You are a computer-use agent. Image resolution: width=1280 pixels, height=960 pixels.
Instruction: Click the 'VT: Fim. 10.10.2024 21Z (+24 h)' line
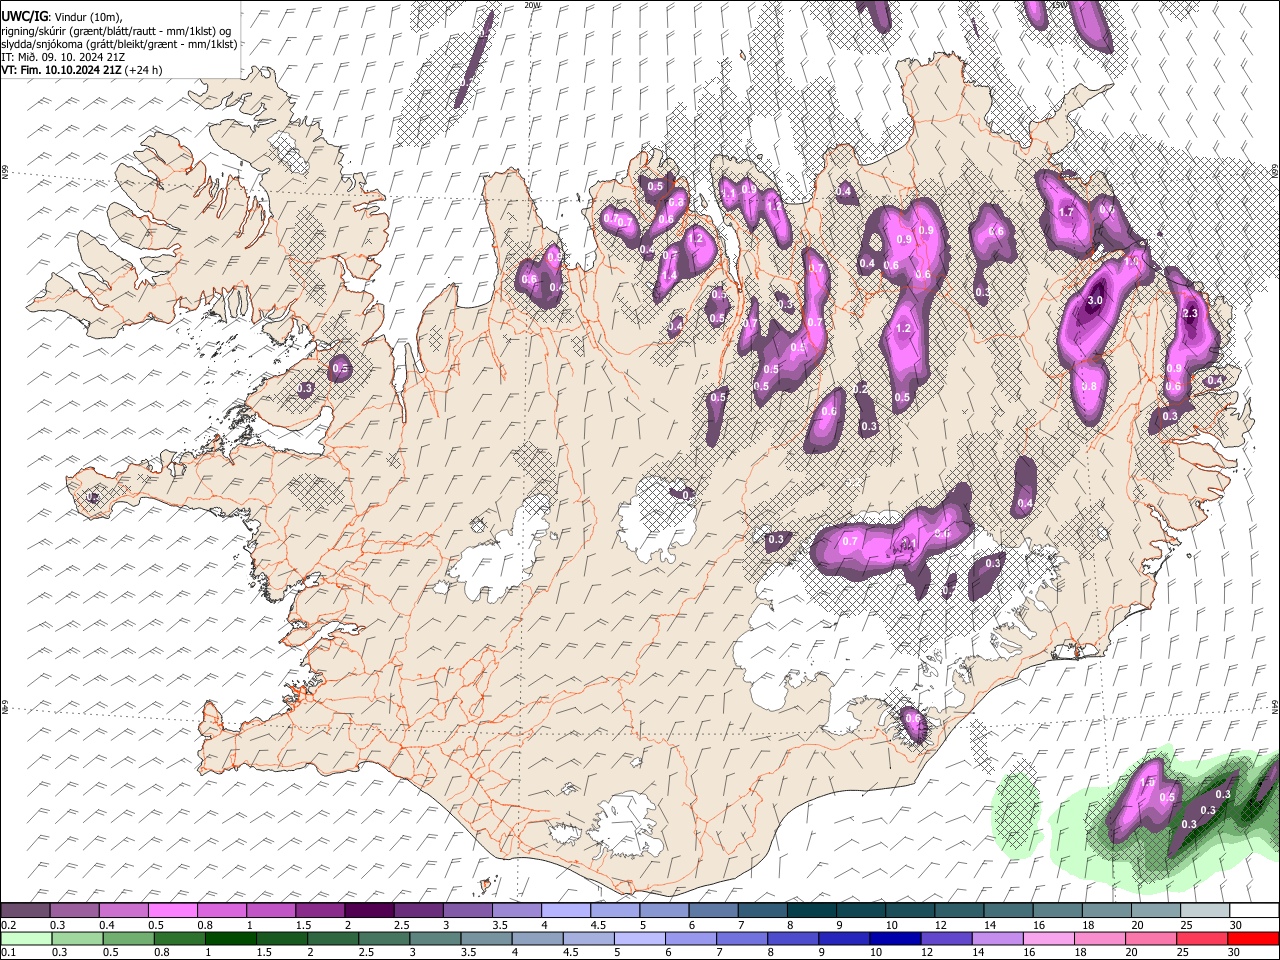click(82, 70)
